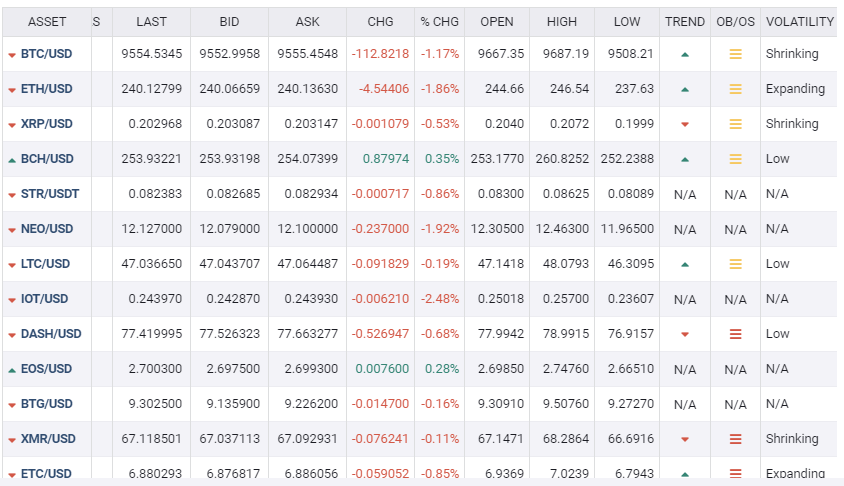This screenshot has height=486, width=844.
Task: Click the green up arrow beside EOS/USD
Action: 12,370
